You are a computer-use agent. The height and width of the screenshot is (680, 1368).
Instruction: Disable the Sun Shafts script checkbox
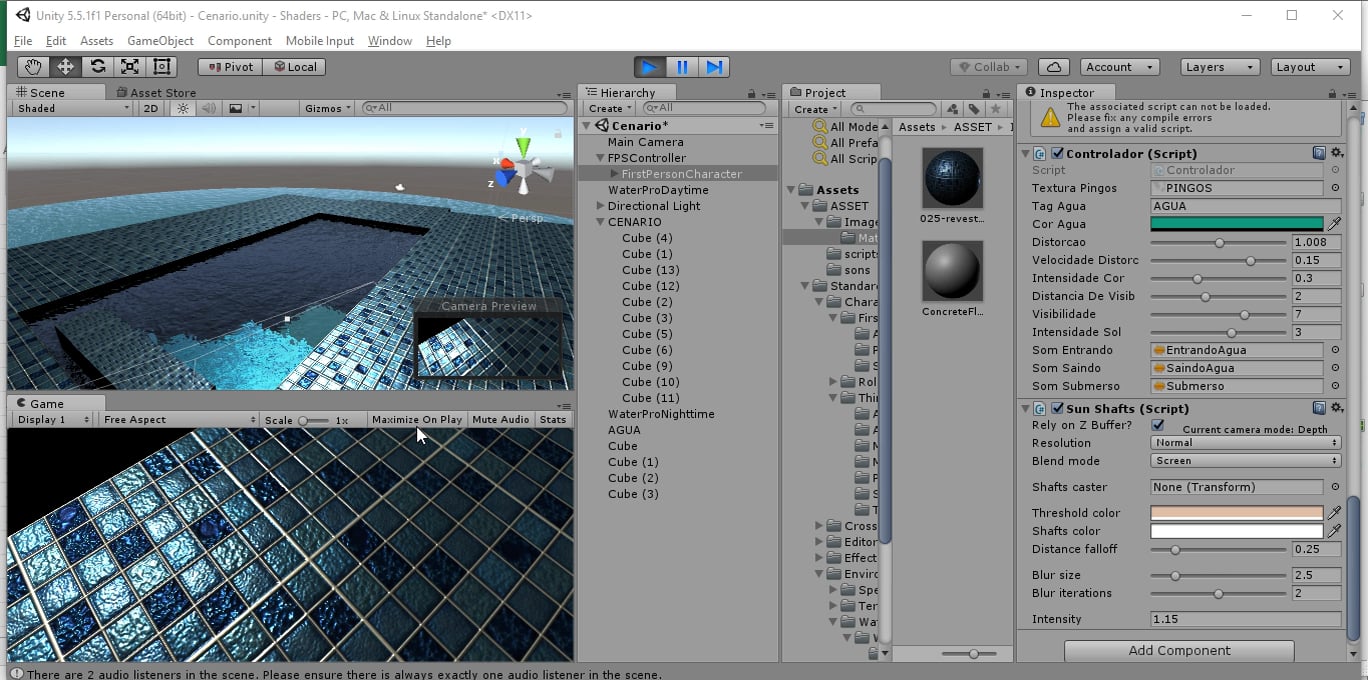point(1057,408)
